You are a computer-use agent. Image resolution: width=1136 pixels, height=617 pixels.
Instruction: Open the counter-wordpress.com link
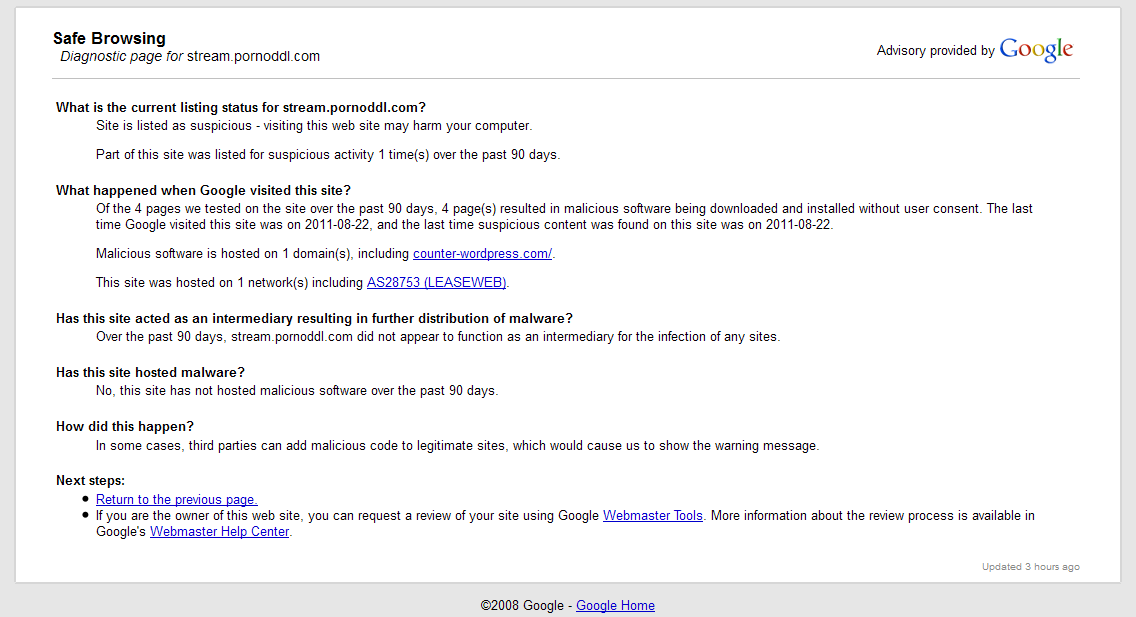click(x=483, y=253)
